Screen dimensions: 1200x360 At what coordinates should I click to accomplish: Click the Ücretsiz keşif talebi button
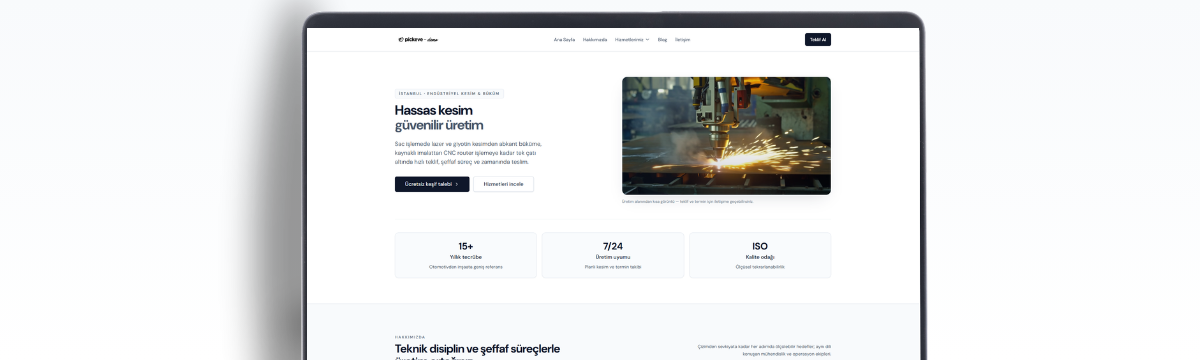pos(432,184)
